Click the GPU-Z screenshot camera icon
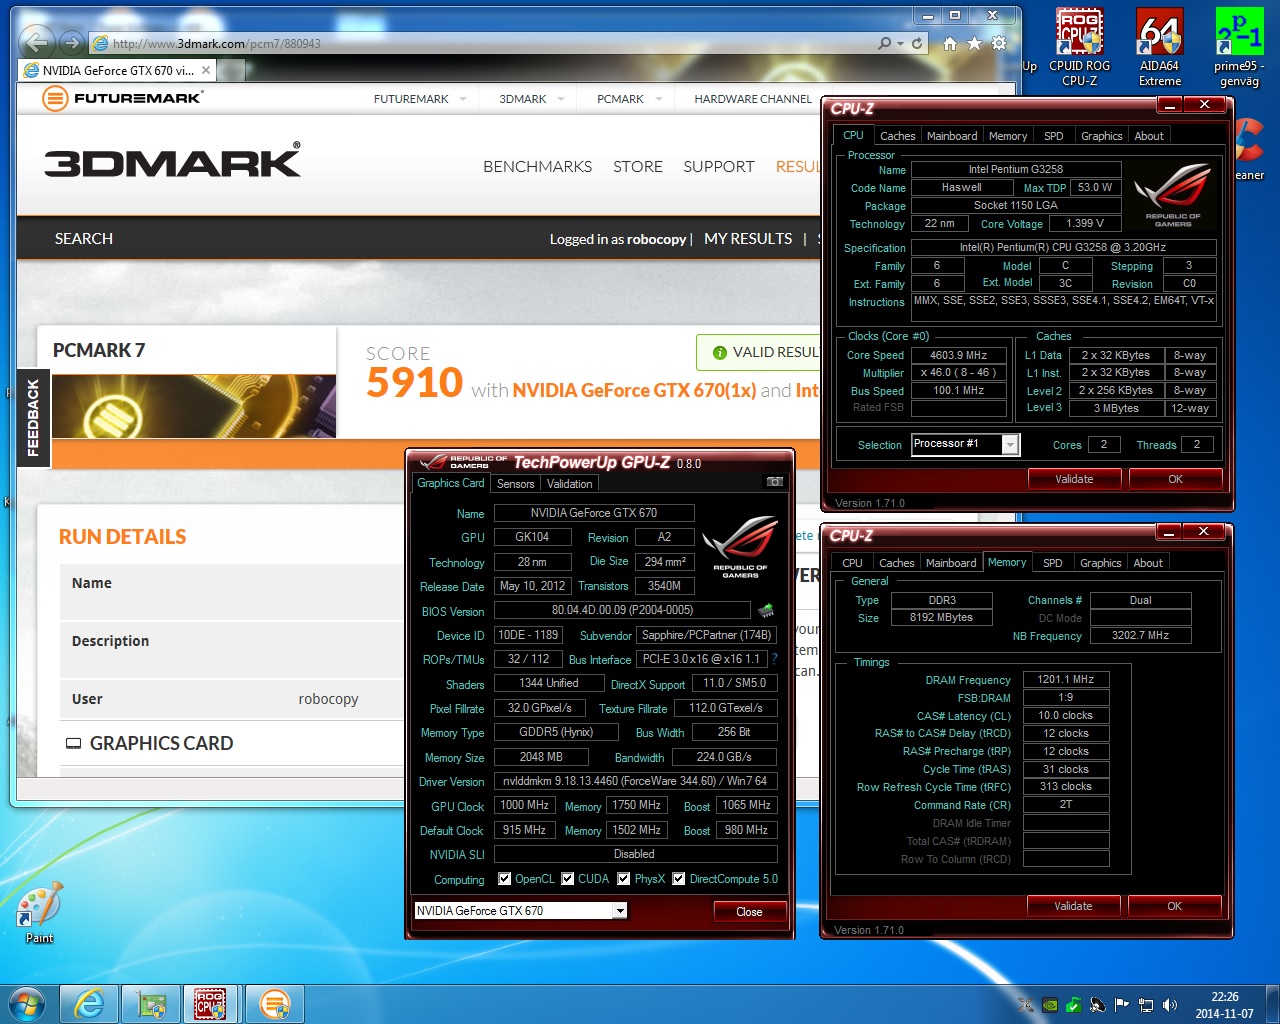The width and height of the screenshot is (1280, 1024). [x=774, y=482]
